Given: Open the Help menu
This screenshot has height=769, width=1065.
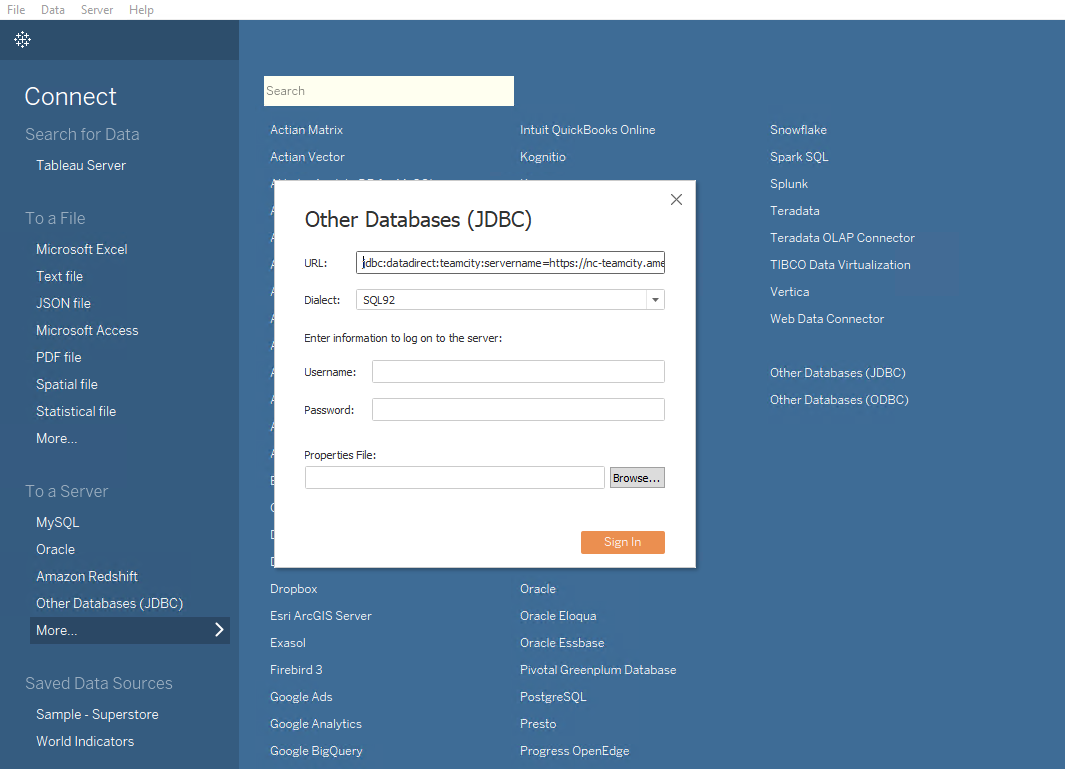Looking at the screenshot, I should [x=141, y=10].
